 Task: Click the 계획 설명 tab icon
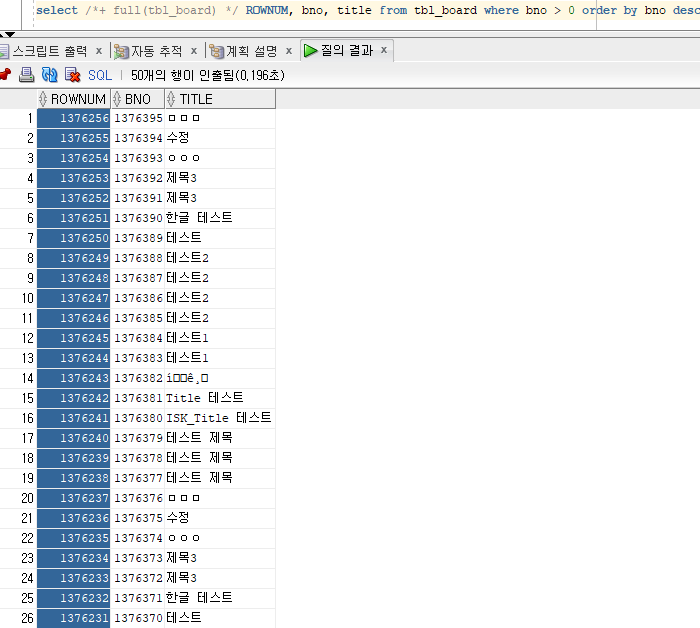pyautogui.click(x=217, y=52)
